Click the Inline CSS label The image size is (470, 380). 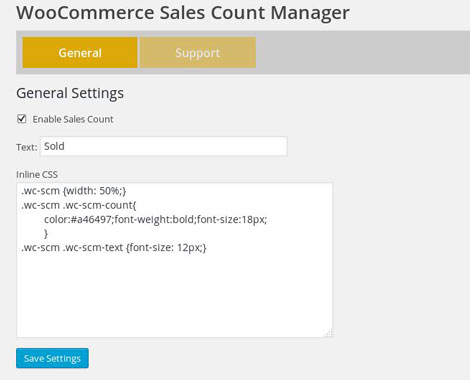[x=37, y=174]
